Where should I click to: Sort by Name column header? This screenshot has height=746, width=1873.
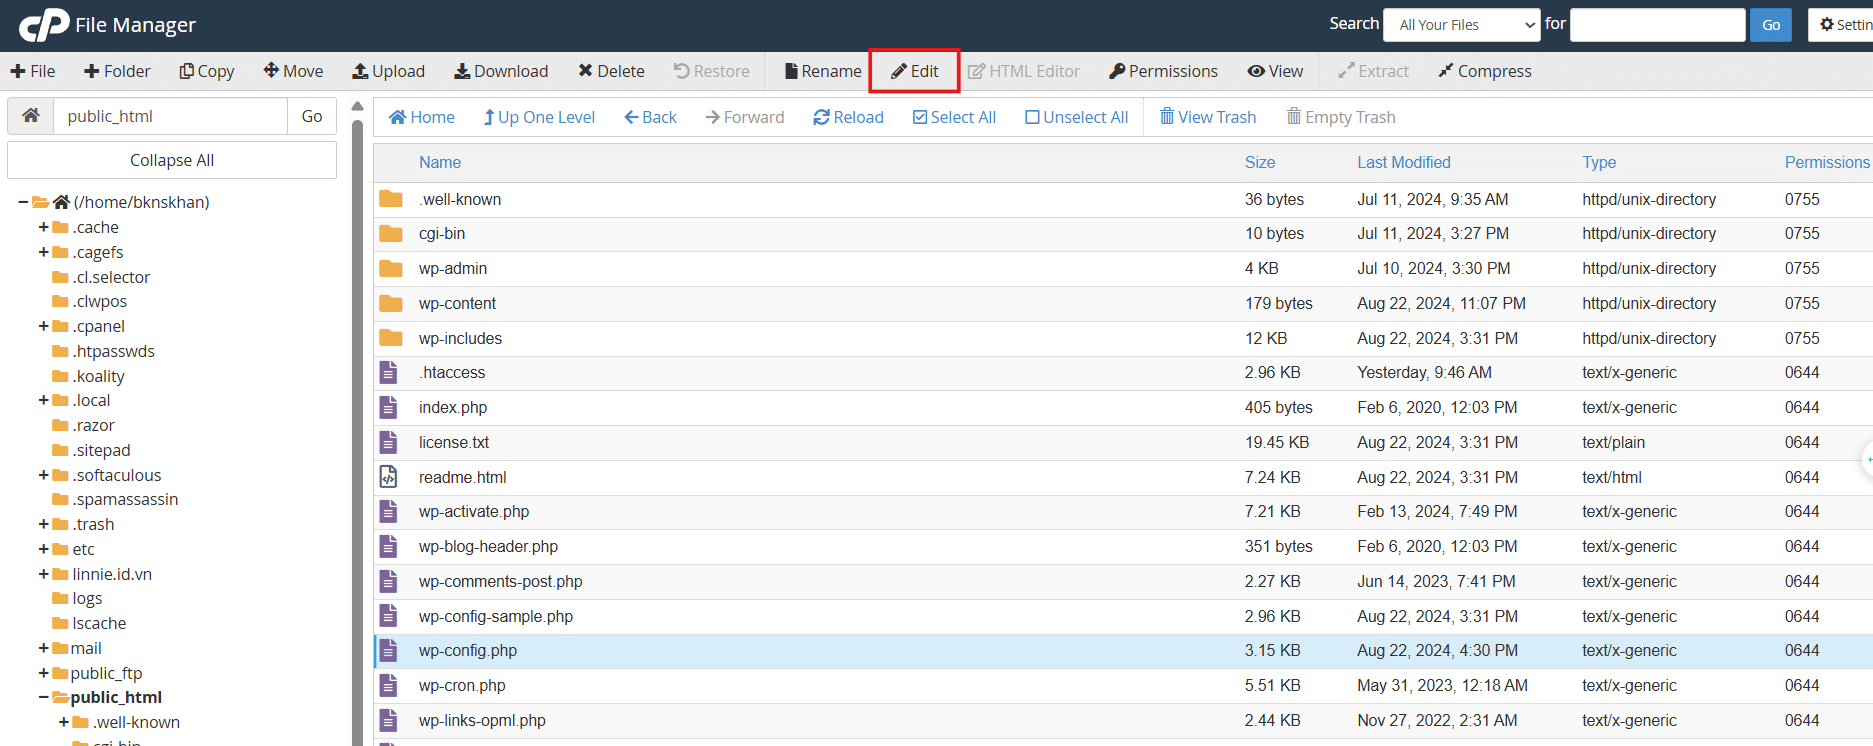(440, 162)
